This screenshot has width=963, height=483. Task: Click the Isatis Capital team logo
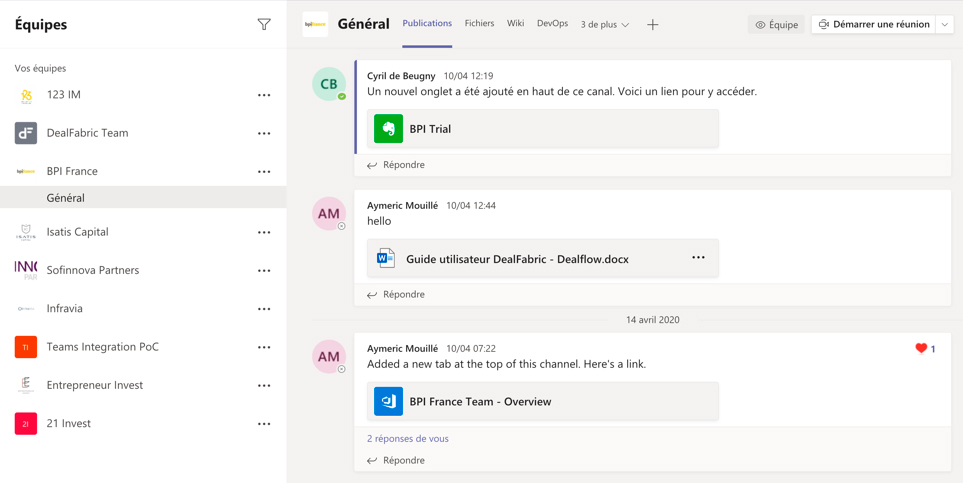tap(26, 232)
